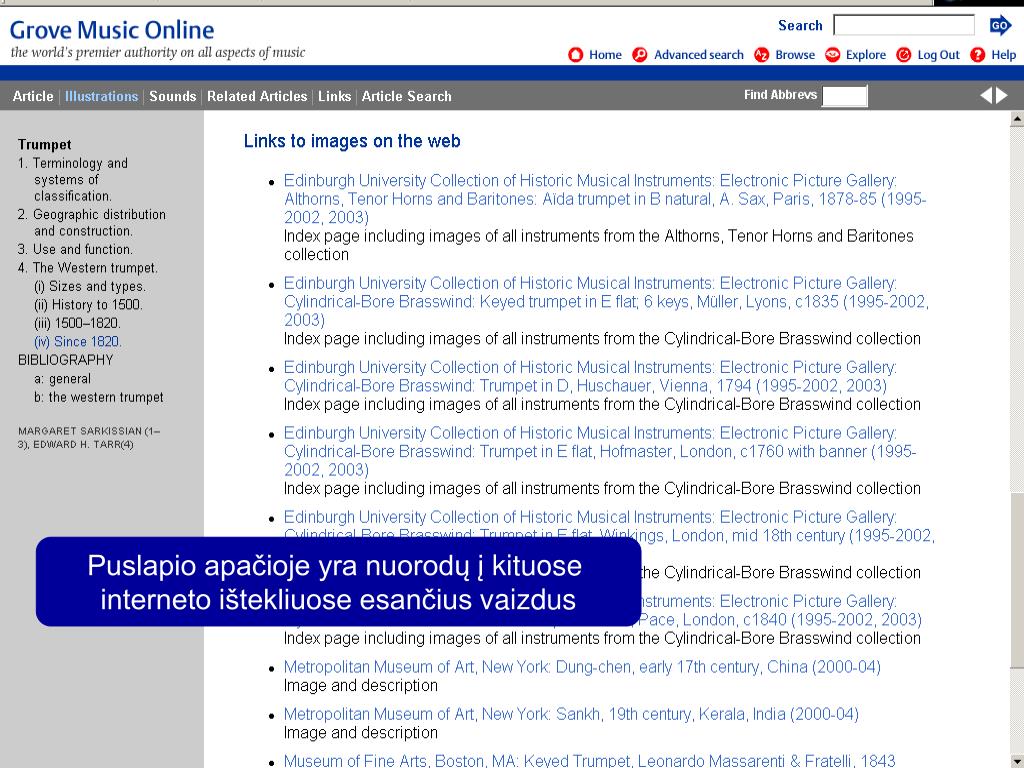1024x768 pixels.
Task: Open section 3 Use and function
Action: 75,249
